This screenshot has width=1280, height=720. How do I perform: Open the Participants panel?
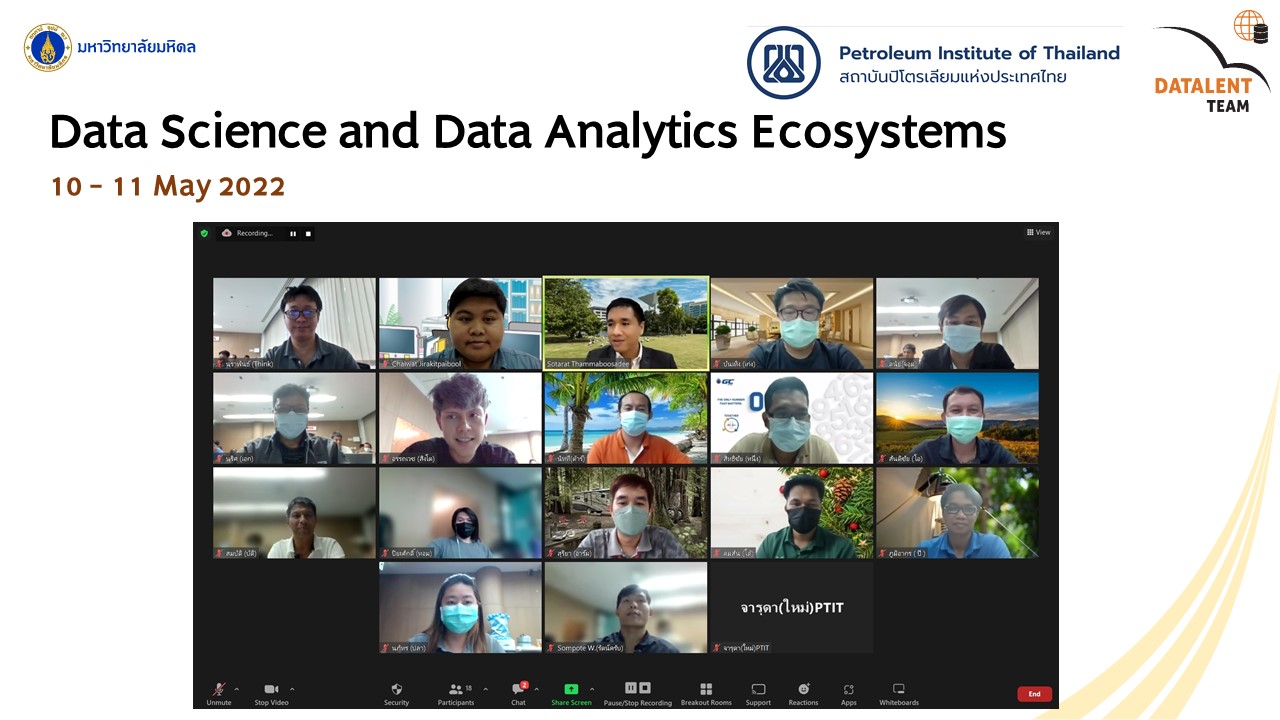(456, 690)
